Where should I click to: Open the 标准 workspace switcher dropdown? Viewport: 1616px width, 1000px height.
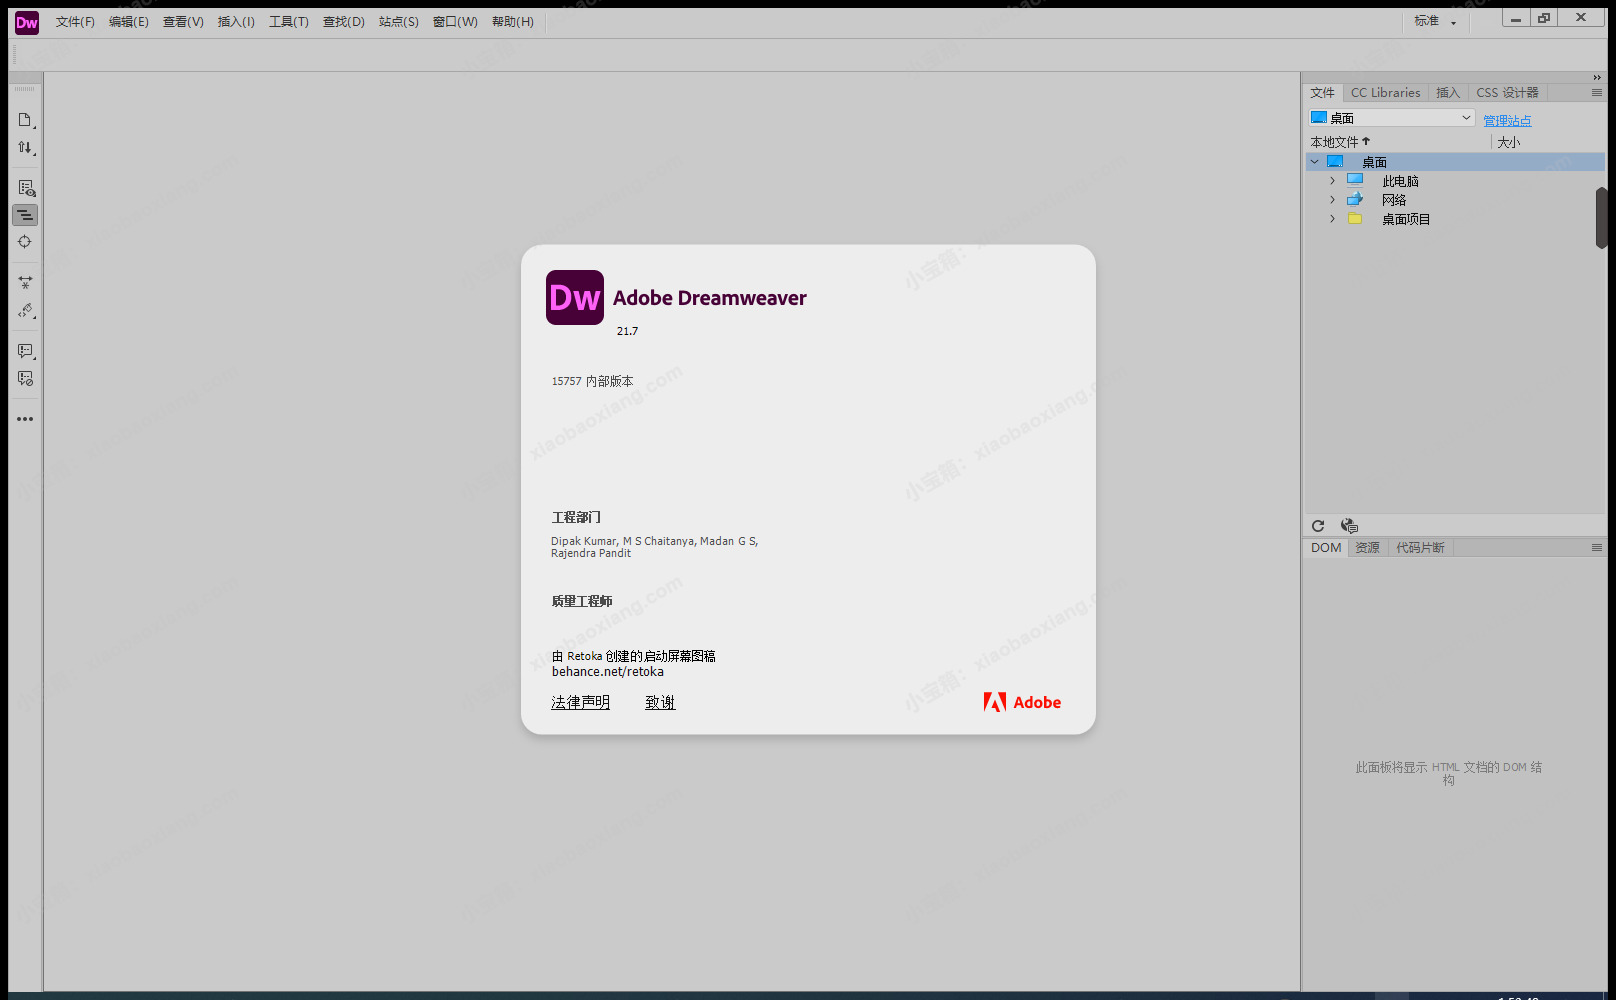tap(1435, 21)
